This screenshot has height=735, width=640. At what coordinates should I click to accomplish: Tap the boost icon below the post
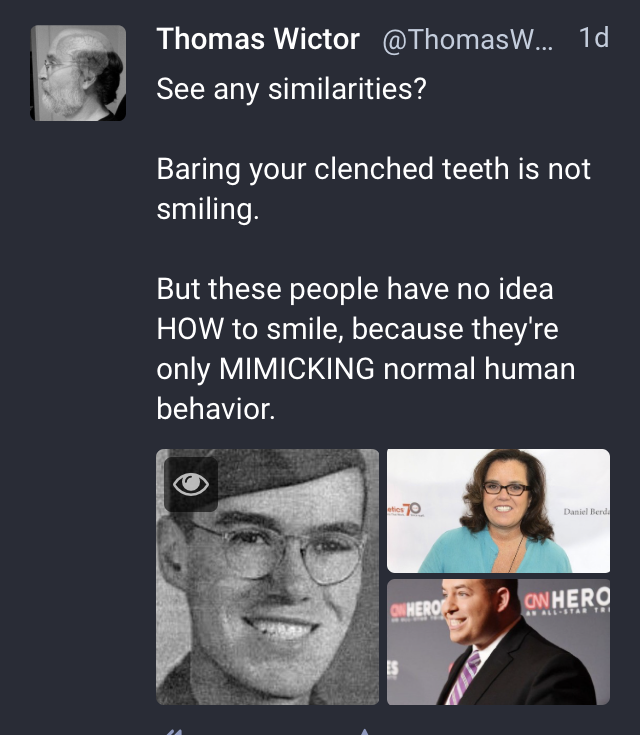364,732
